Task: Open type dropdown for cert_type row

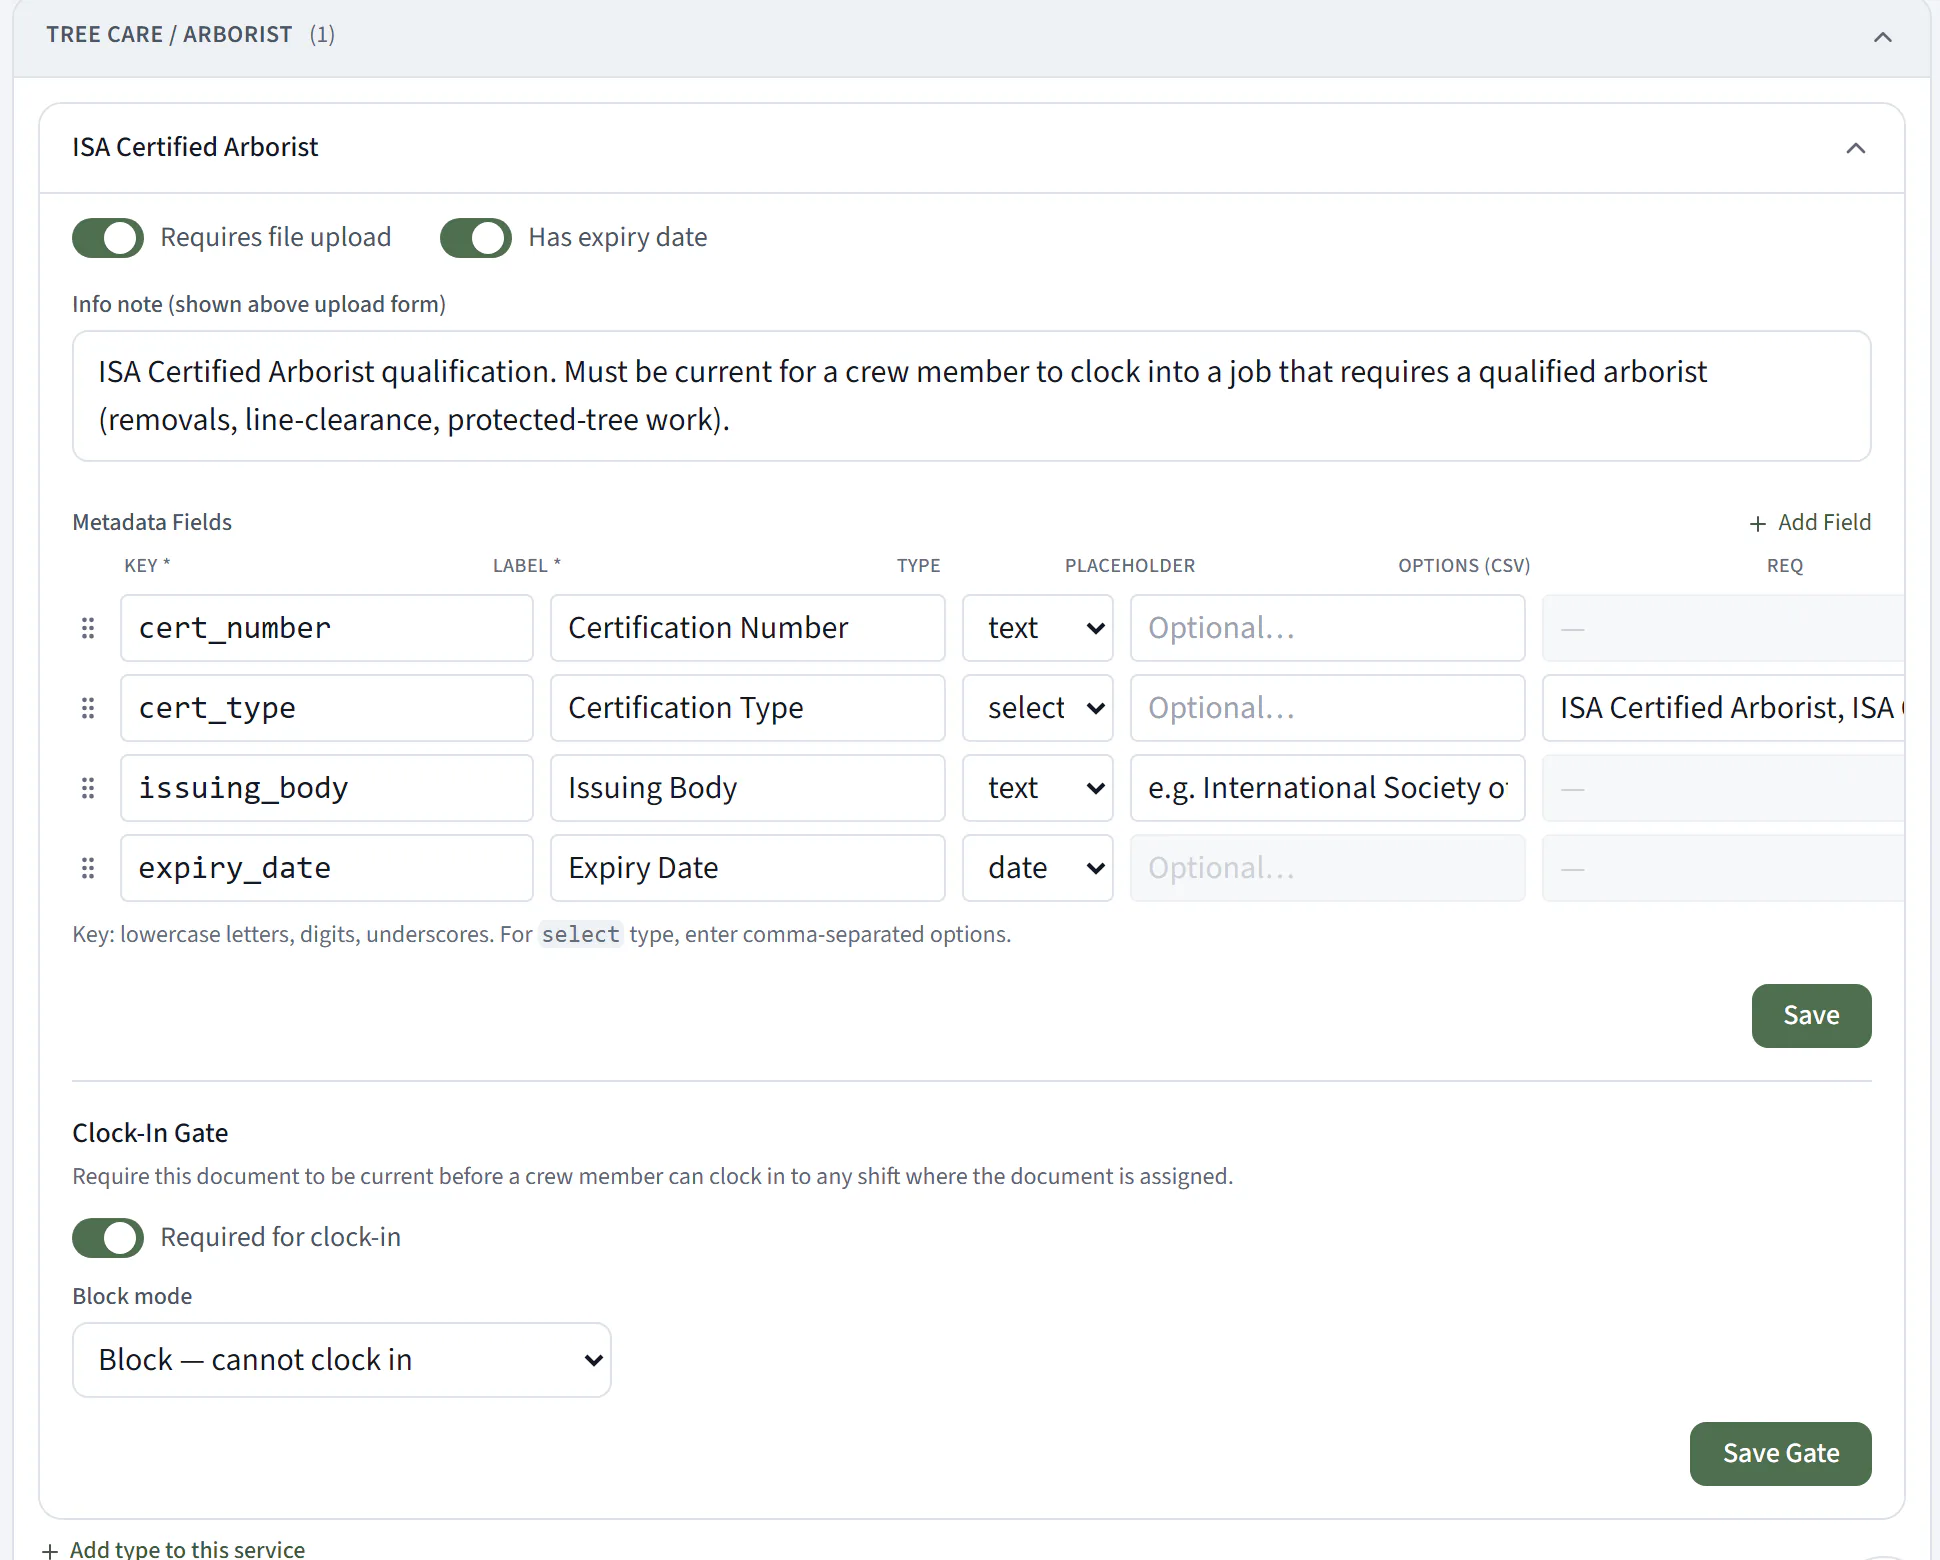Action: click(x=1038, y=708)
